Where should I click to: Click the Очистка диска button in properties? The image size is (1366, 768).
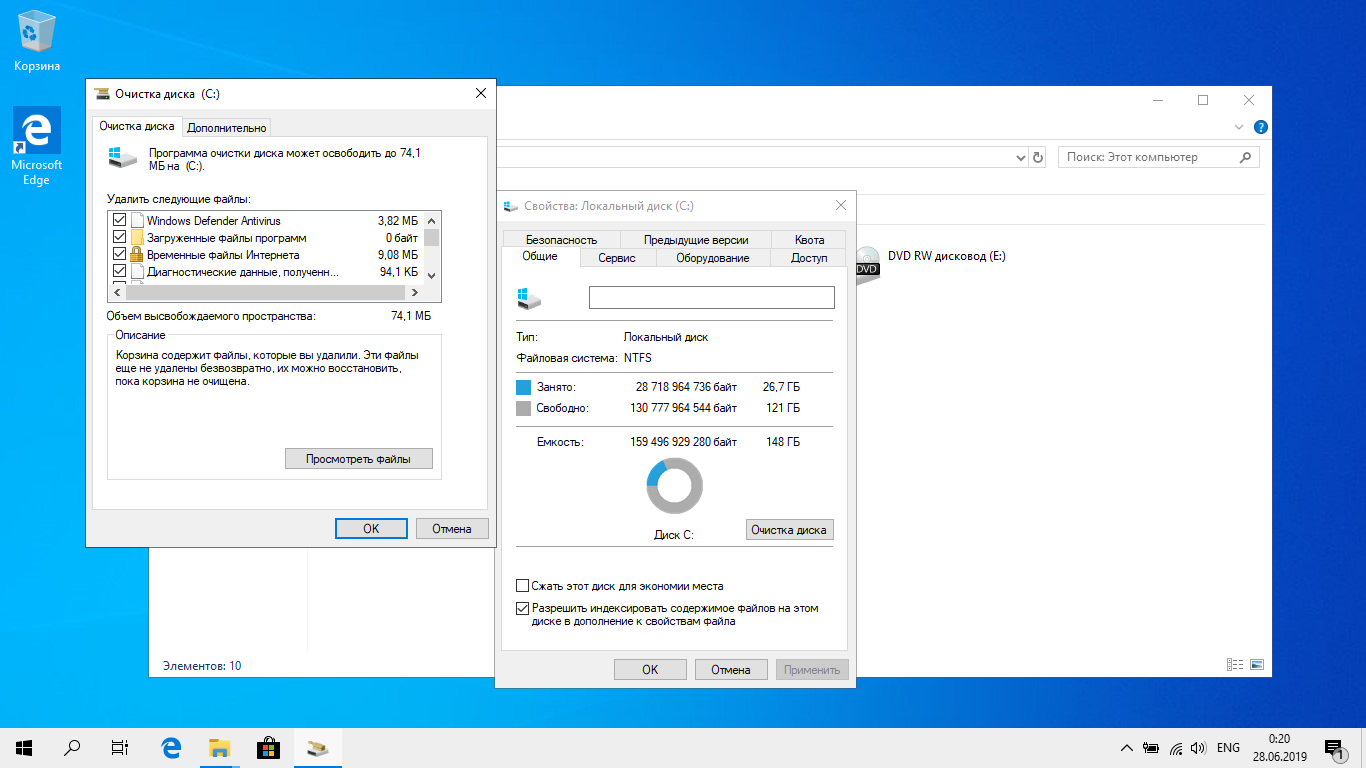click(789, 530)
